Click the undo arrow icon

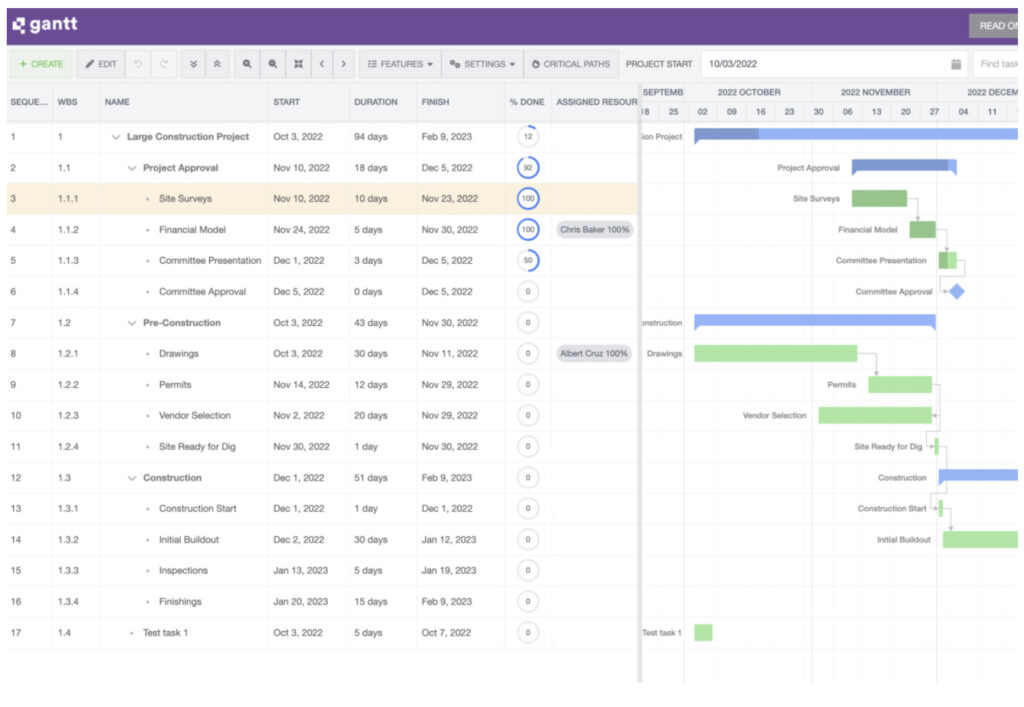tap(138, 64)
